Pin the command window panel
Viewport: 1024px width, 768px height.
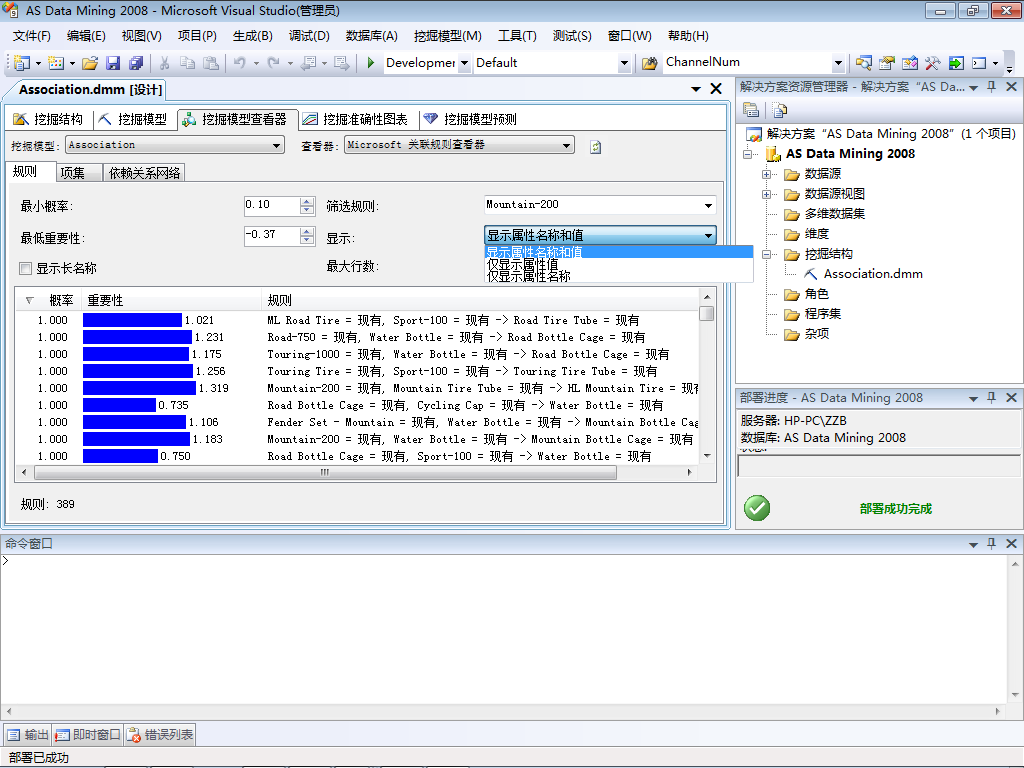991,543
